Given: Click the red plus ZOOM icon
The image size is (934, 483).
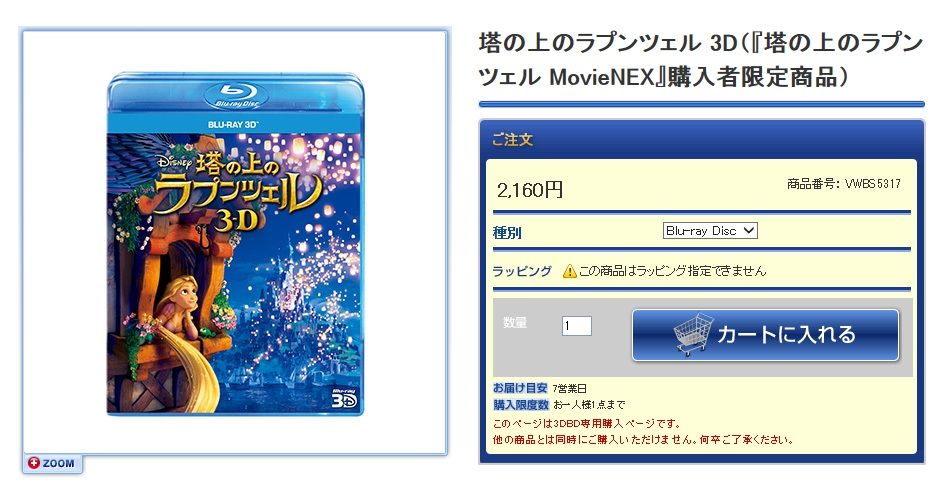Looking at the screenshot, I should tap(33, 463).
